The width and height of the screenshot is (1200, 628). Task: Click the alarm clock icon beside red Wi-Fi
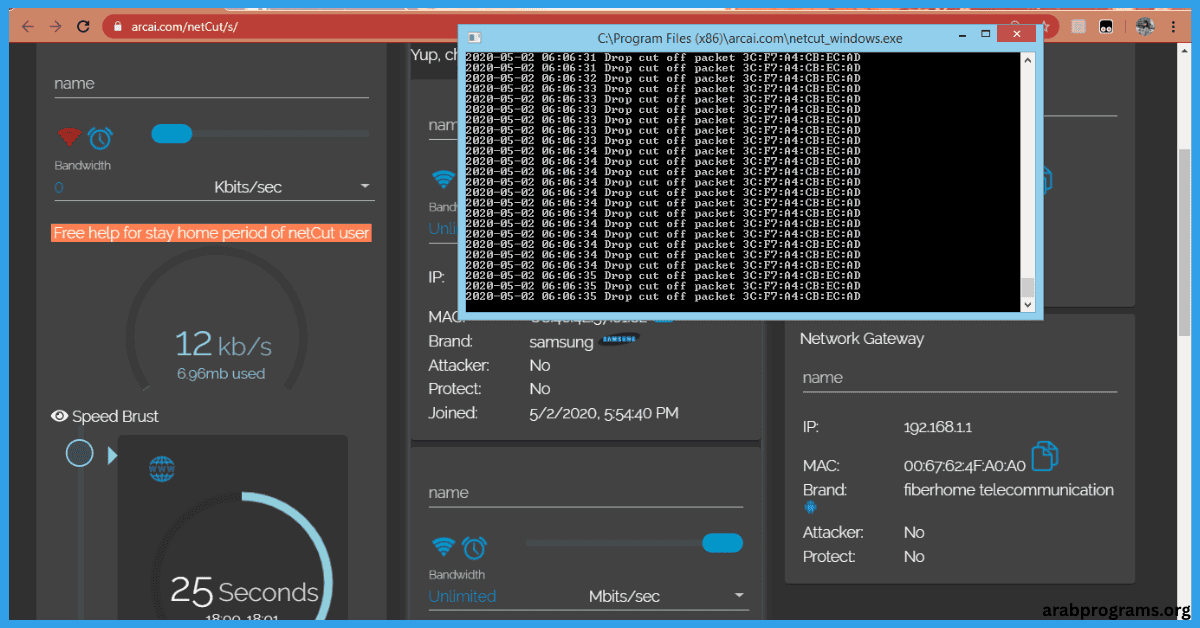[100, 137]
